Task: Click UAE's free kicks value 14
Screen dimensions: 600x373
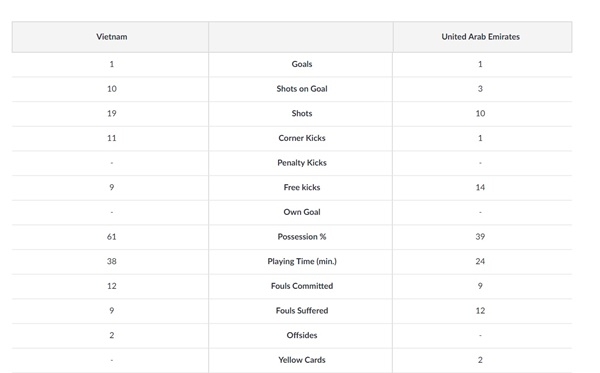Action: tap(480, 187)
